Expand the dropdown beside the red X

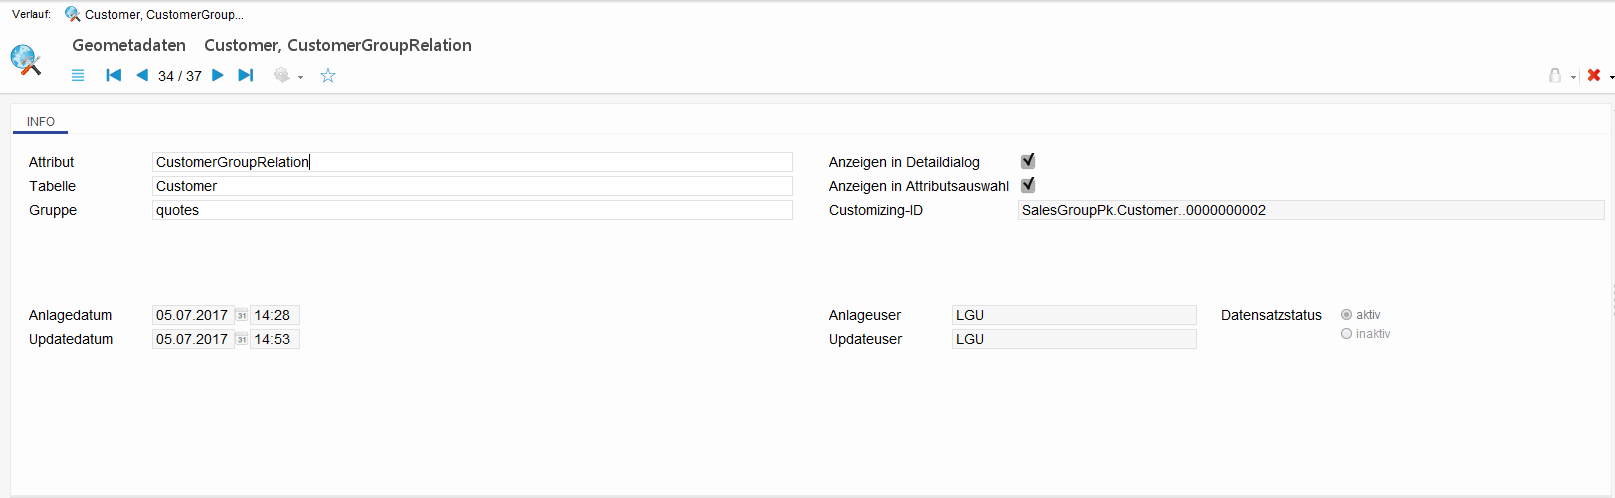click(x=1611, y=77)
